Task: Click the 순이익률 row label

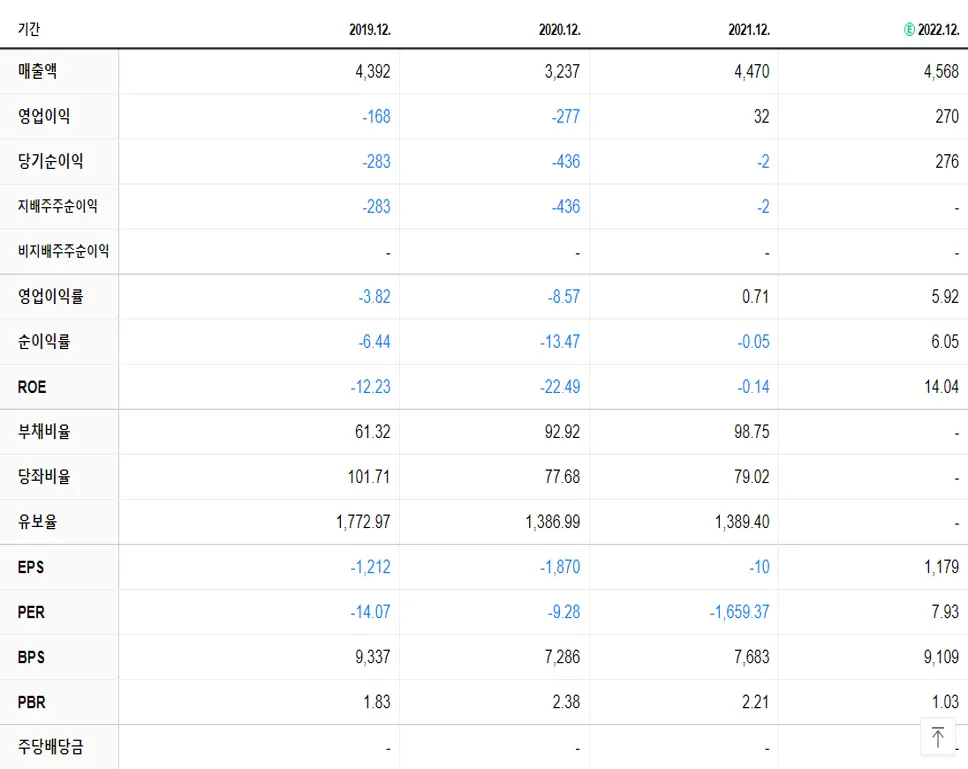Action: point(44,341)
